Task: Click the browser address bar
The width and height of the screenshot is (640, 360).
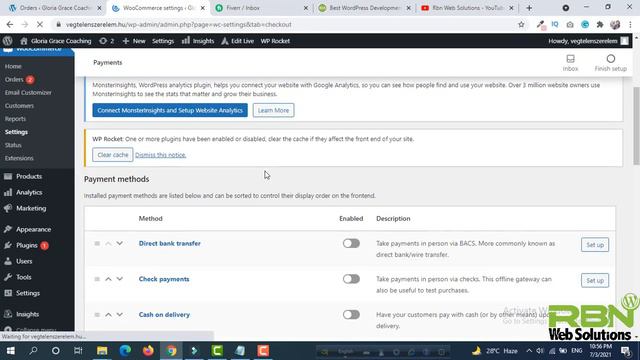Action: coord(286,24)
